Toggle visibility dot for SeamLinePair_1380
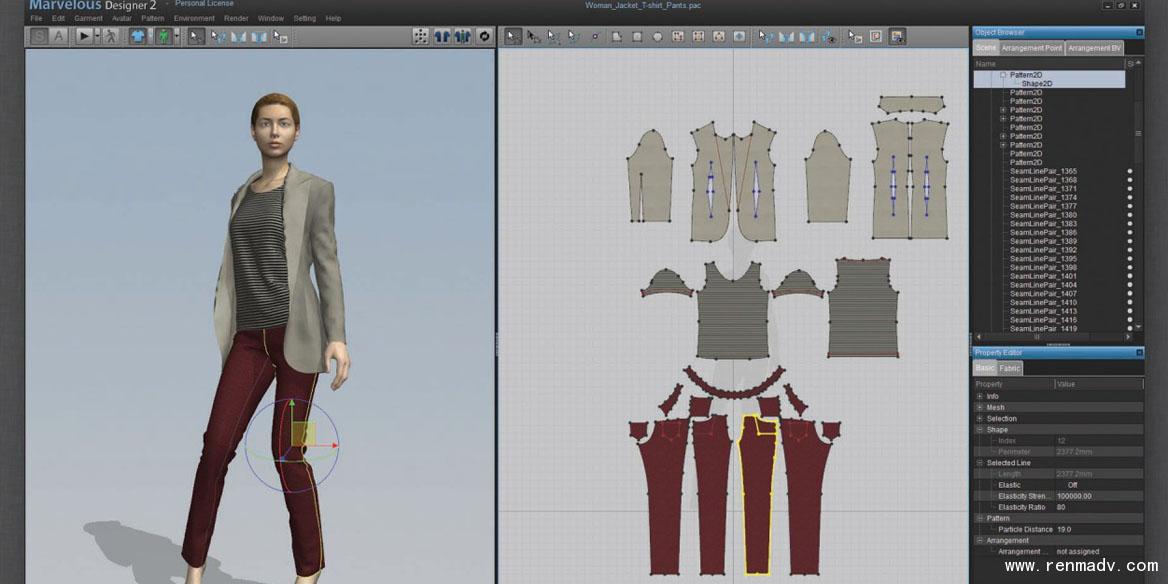The image size is (1168, 584). 1130,215
